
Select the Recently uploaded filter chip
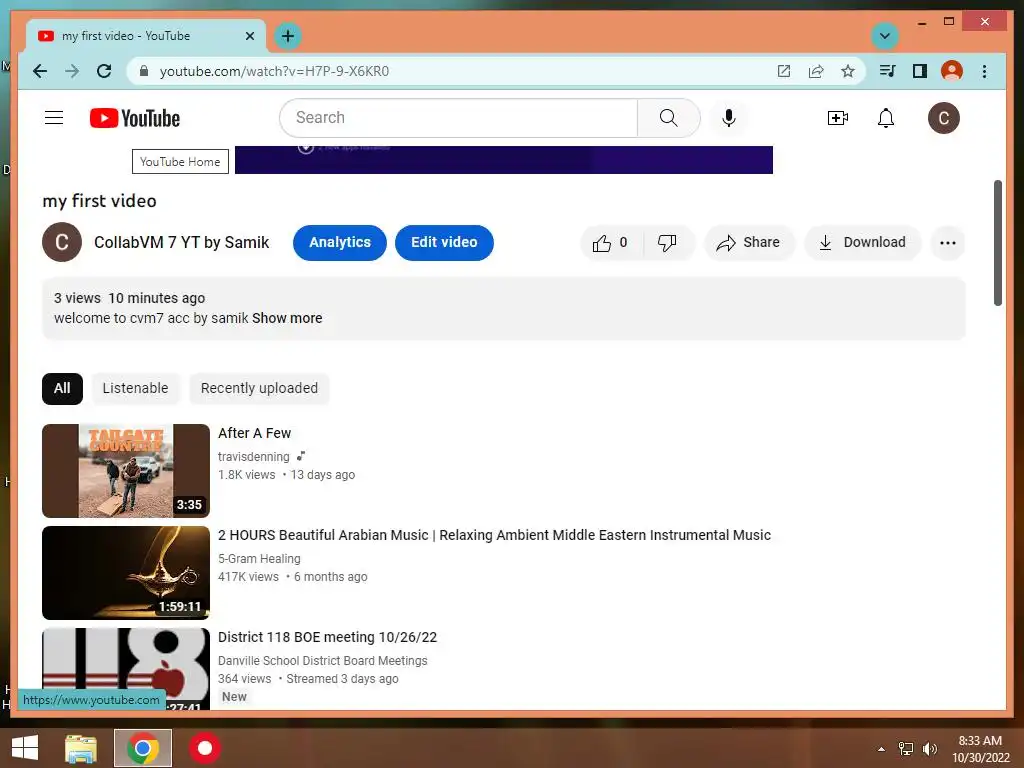pyautogui.click(x=259, y=389)
